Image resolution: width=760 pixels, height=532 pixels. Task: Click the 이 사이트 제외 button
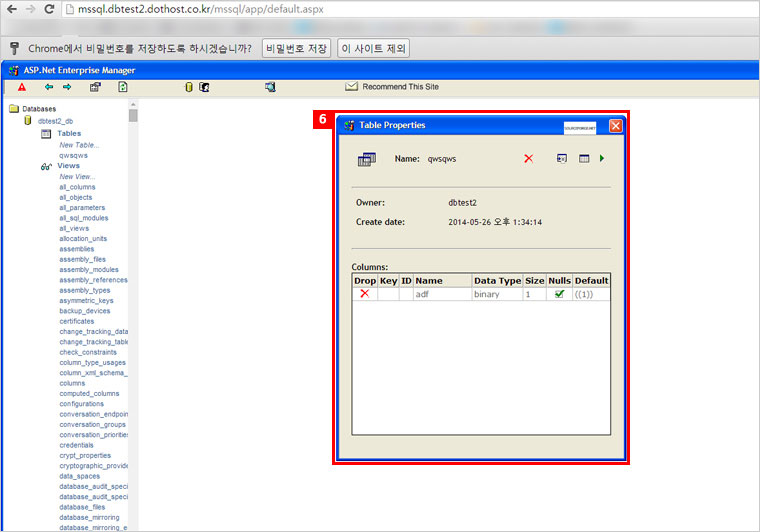(373, 48)
